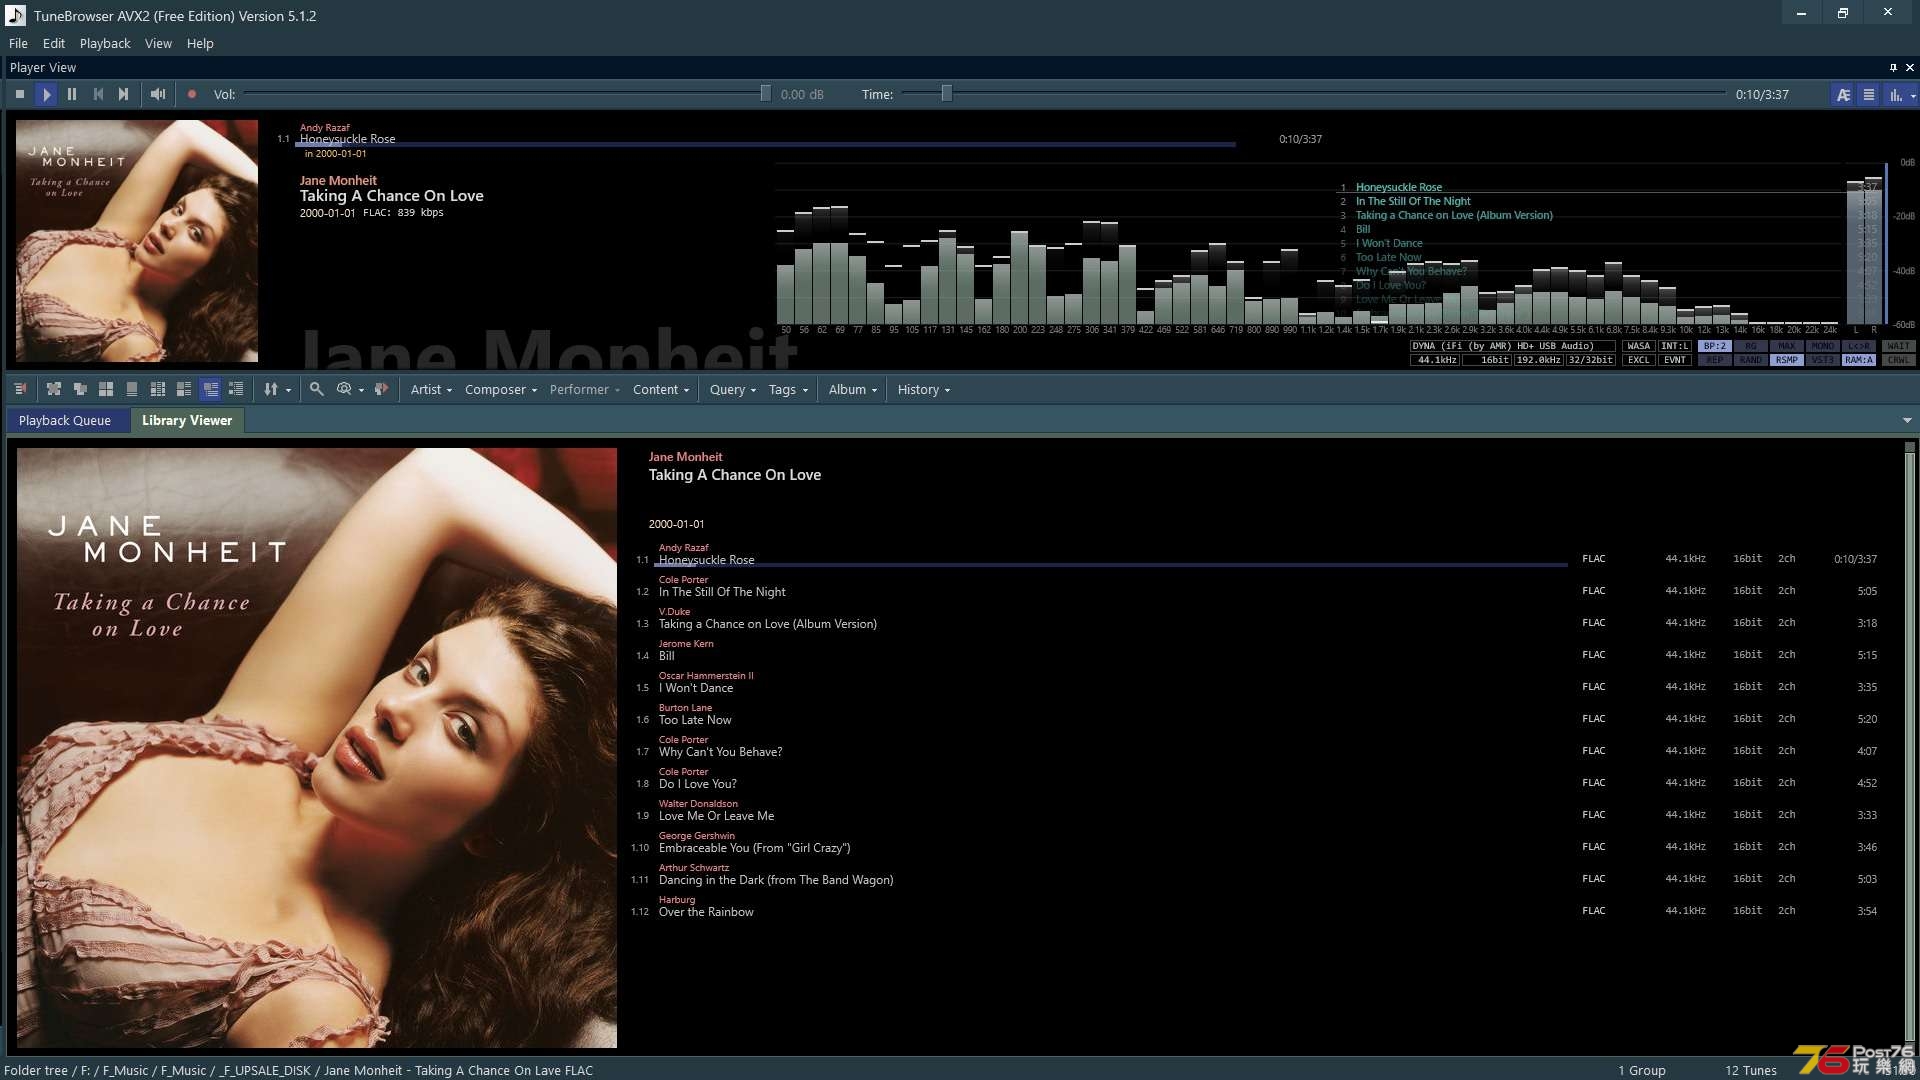Click the INT:L button
This screenshot has height=1080, width=1920.
tap(1674, 346)
